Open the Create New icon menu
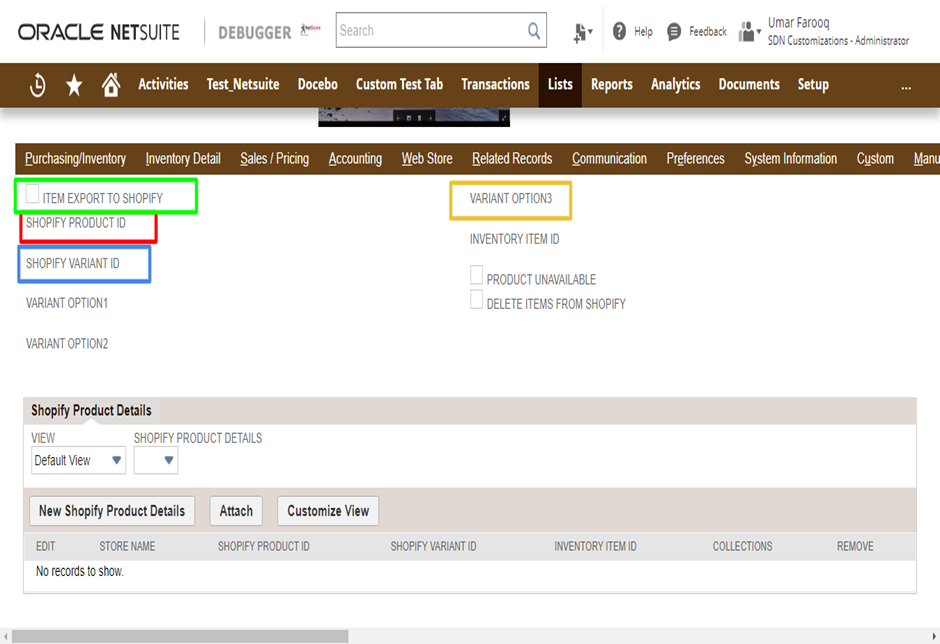 [582, 32]
